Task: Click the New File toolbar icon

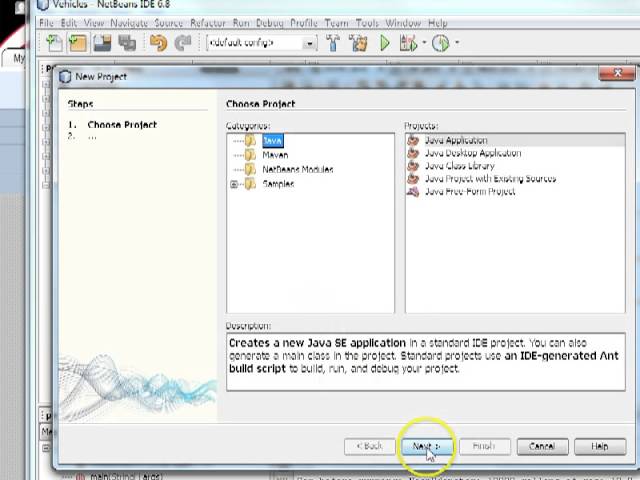Action: tap(54, 43)
